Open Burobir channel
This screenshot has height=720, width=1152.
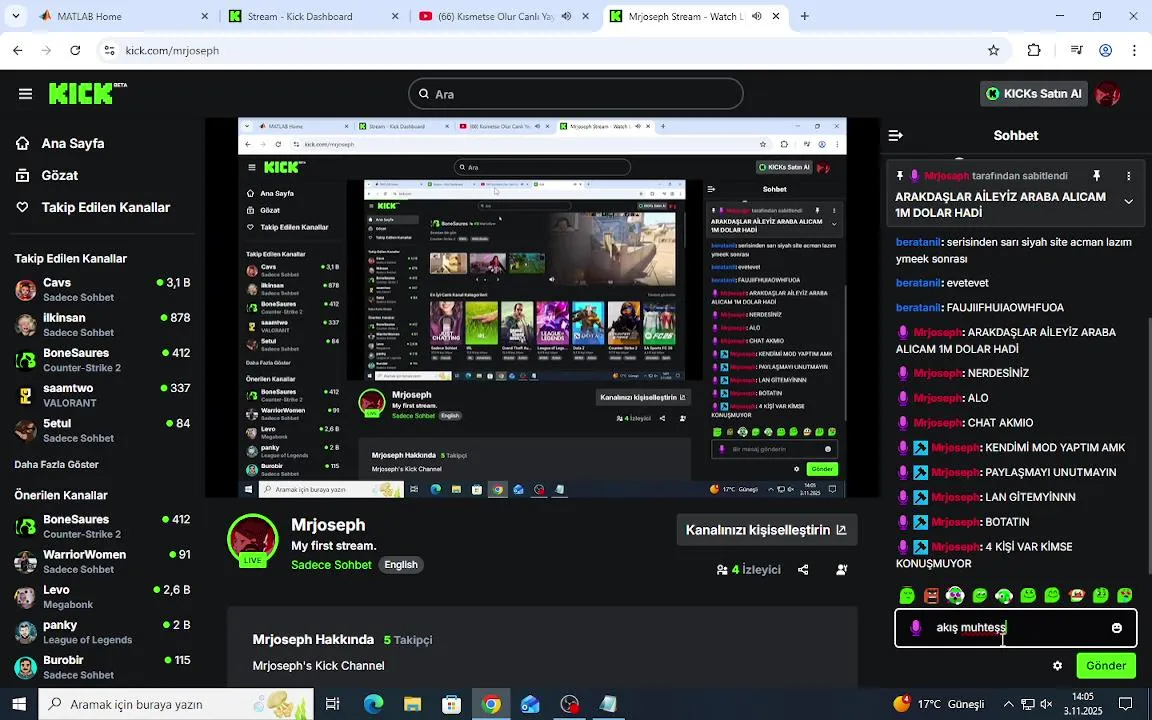pos(103,667)
